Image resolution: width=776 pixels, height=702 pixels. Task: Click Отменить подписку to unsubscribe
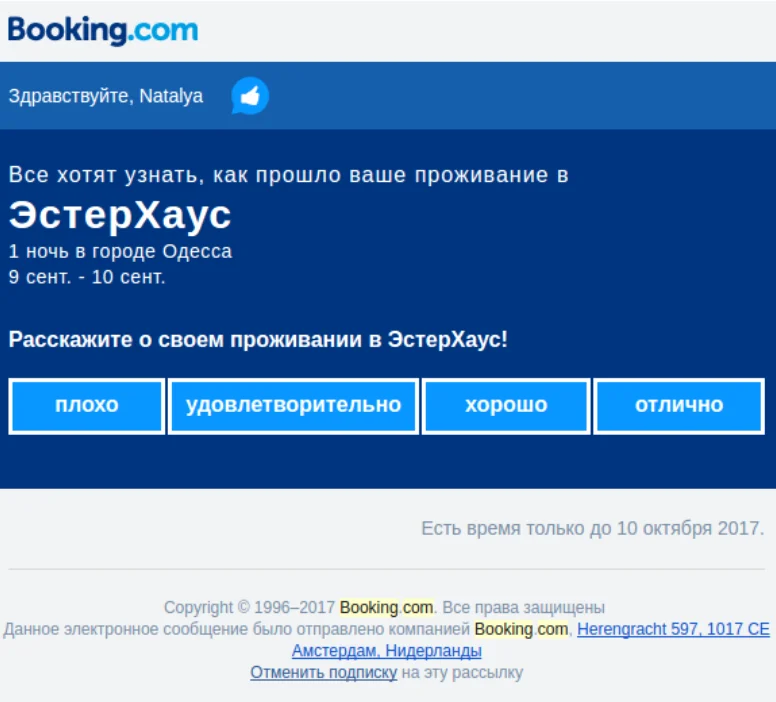(x=324, y=673)
